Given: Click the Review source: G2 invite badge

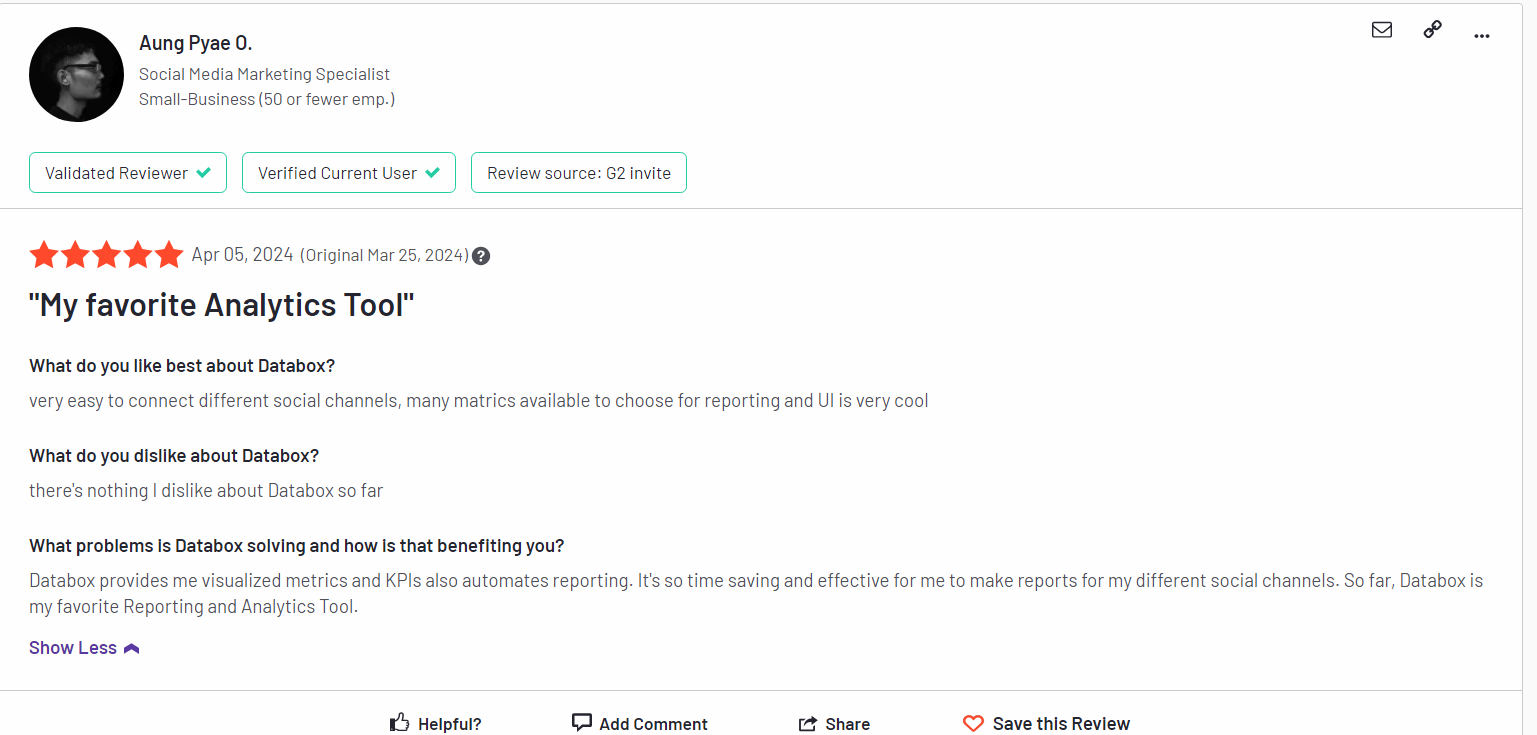Looking at the screenshot, I should click(579, 173).
